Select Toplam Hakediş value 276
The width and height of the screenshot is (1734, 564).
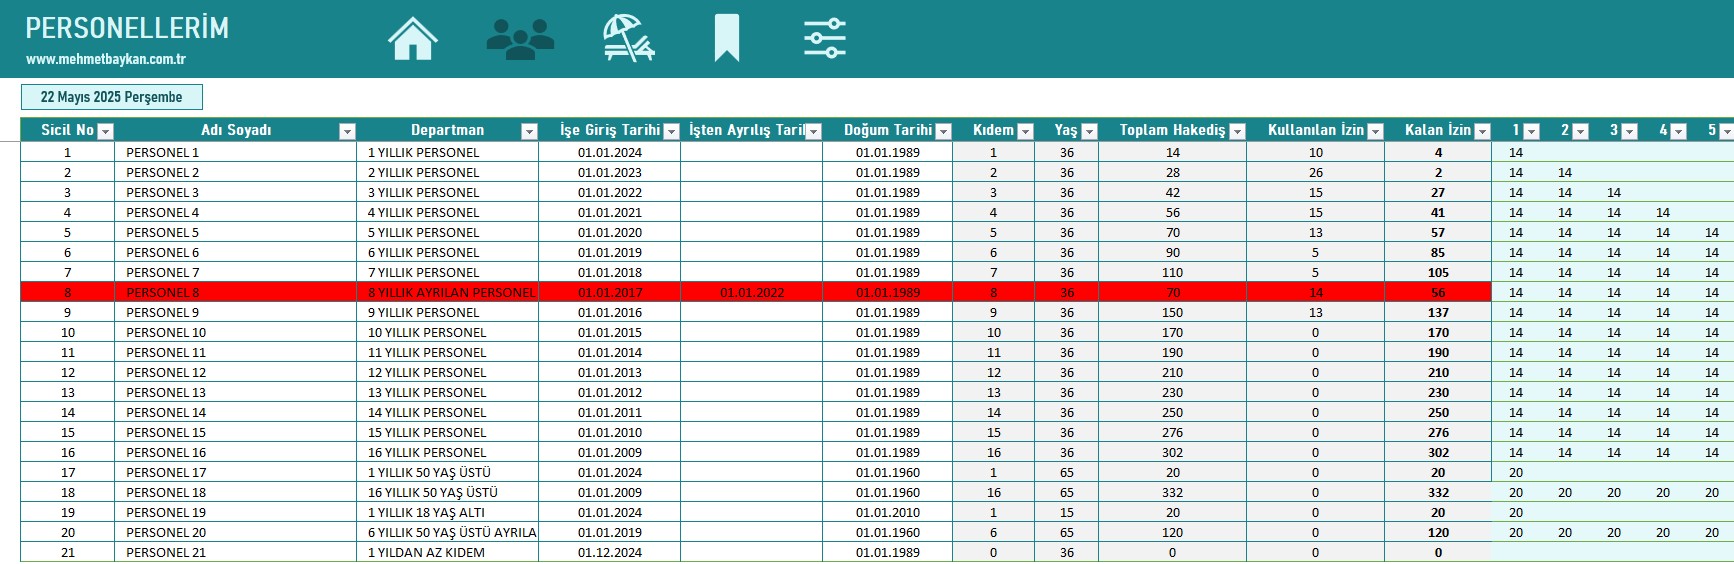1172,432
